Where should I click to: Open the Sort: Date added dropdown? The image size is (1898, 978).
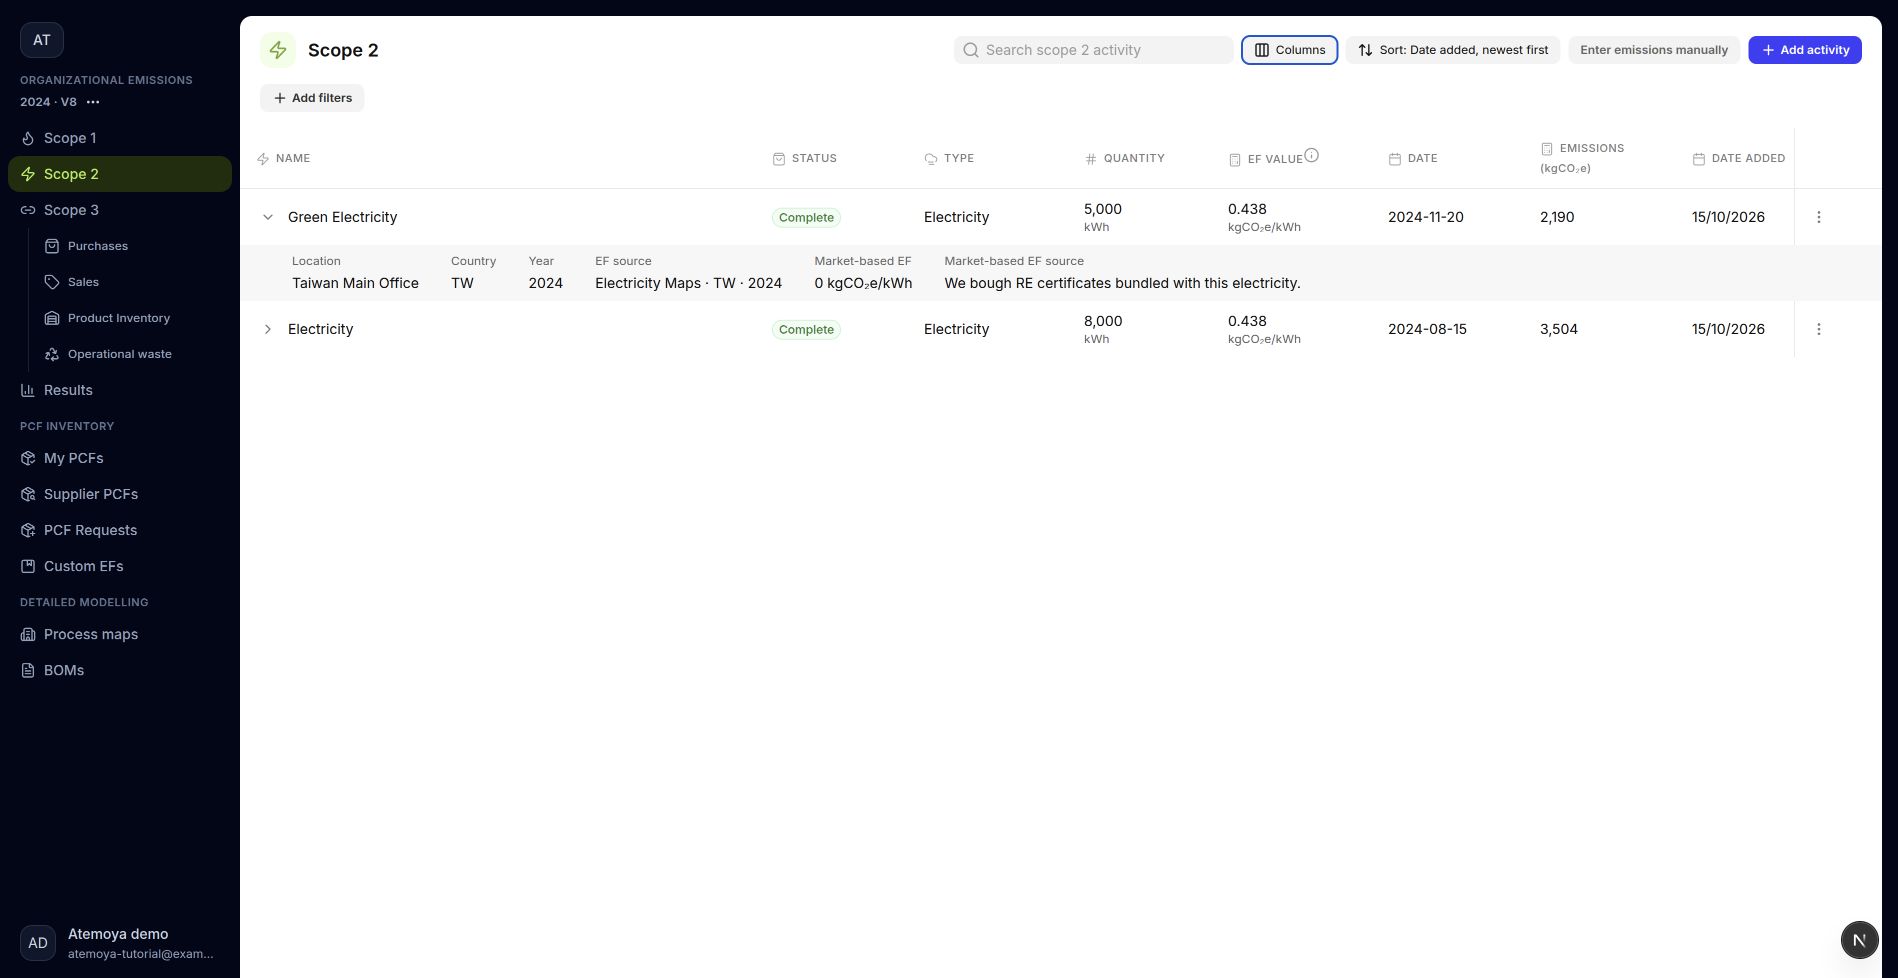(x=1453, y=50)
